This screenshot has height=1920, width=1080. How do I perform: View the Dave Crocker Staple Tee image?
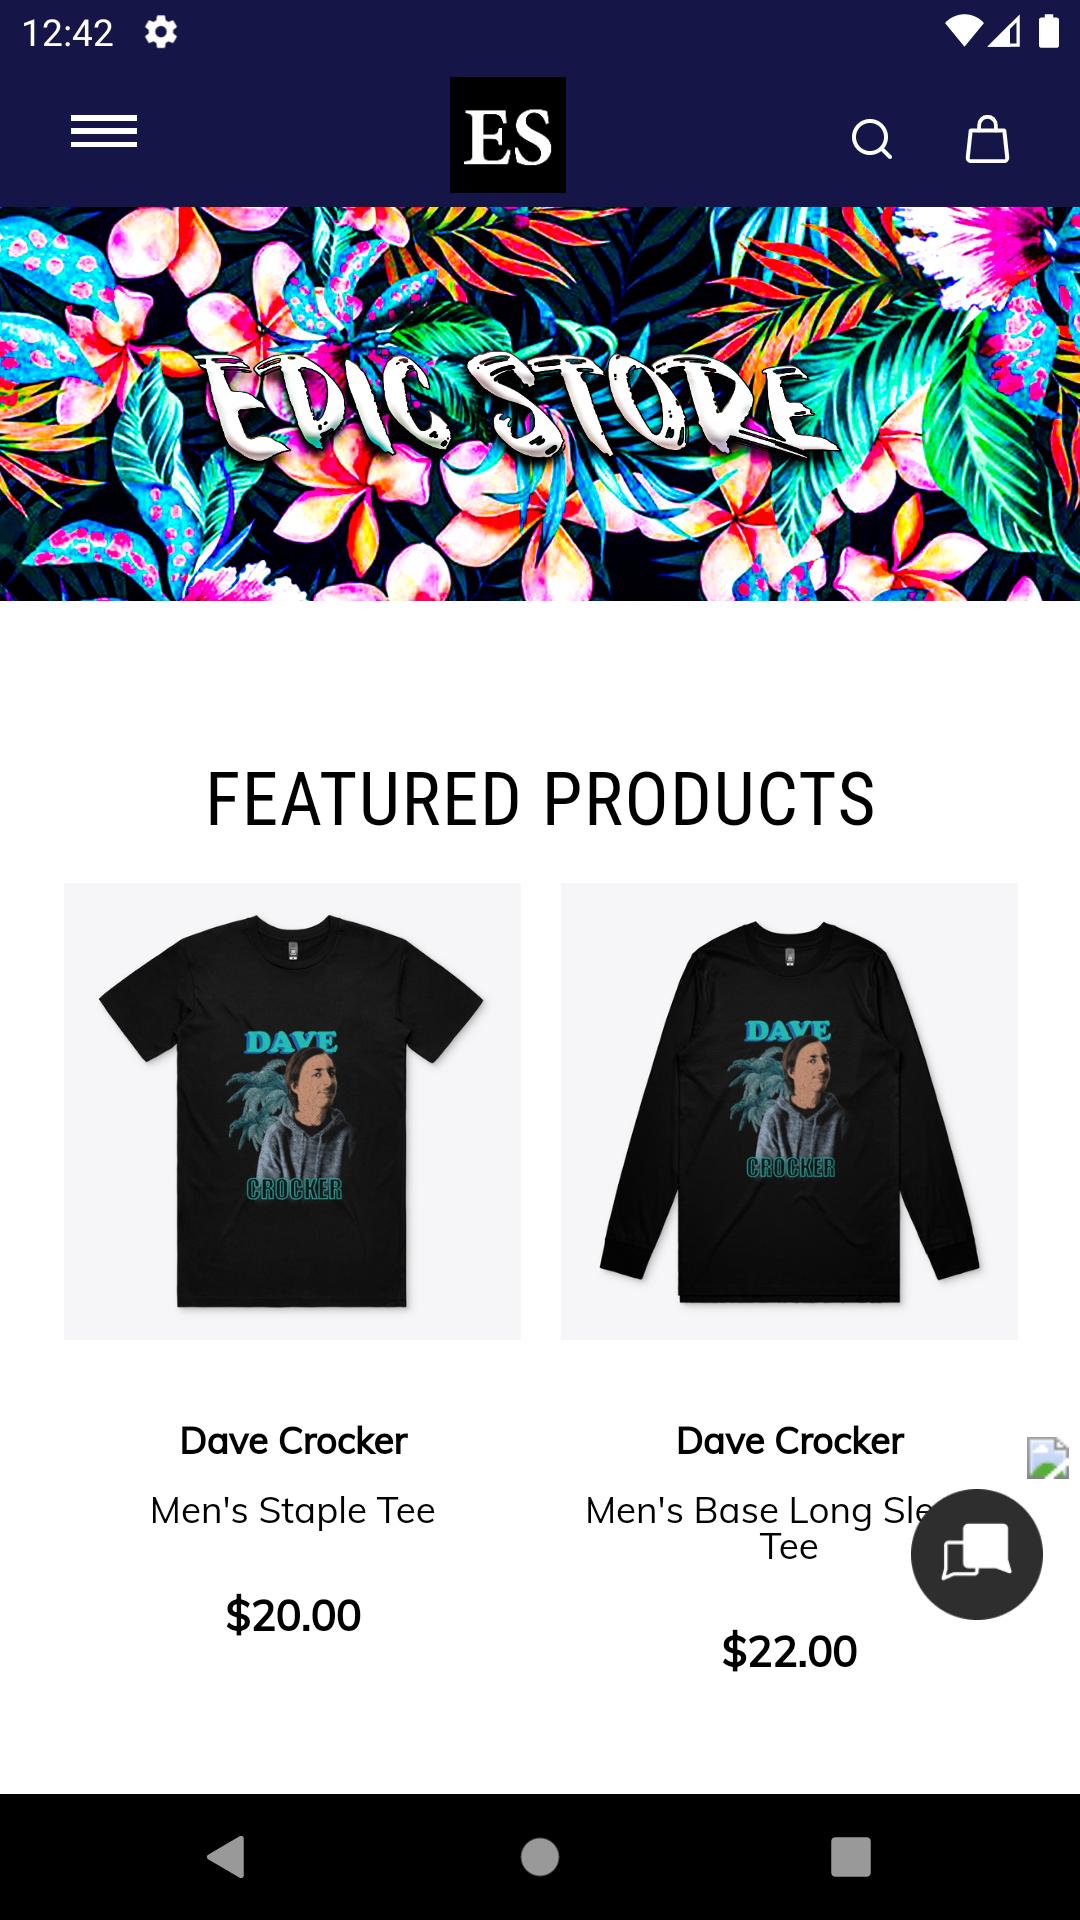pyautogui.click(x=292, y=1111)
